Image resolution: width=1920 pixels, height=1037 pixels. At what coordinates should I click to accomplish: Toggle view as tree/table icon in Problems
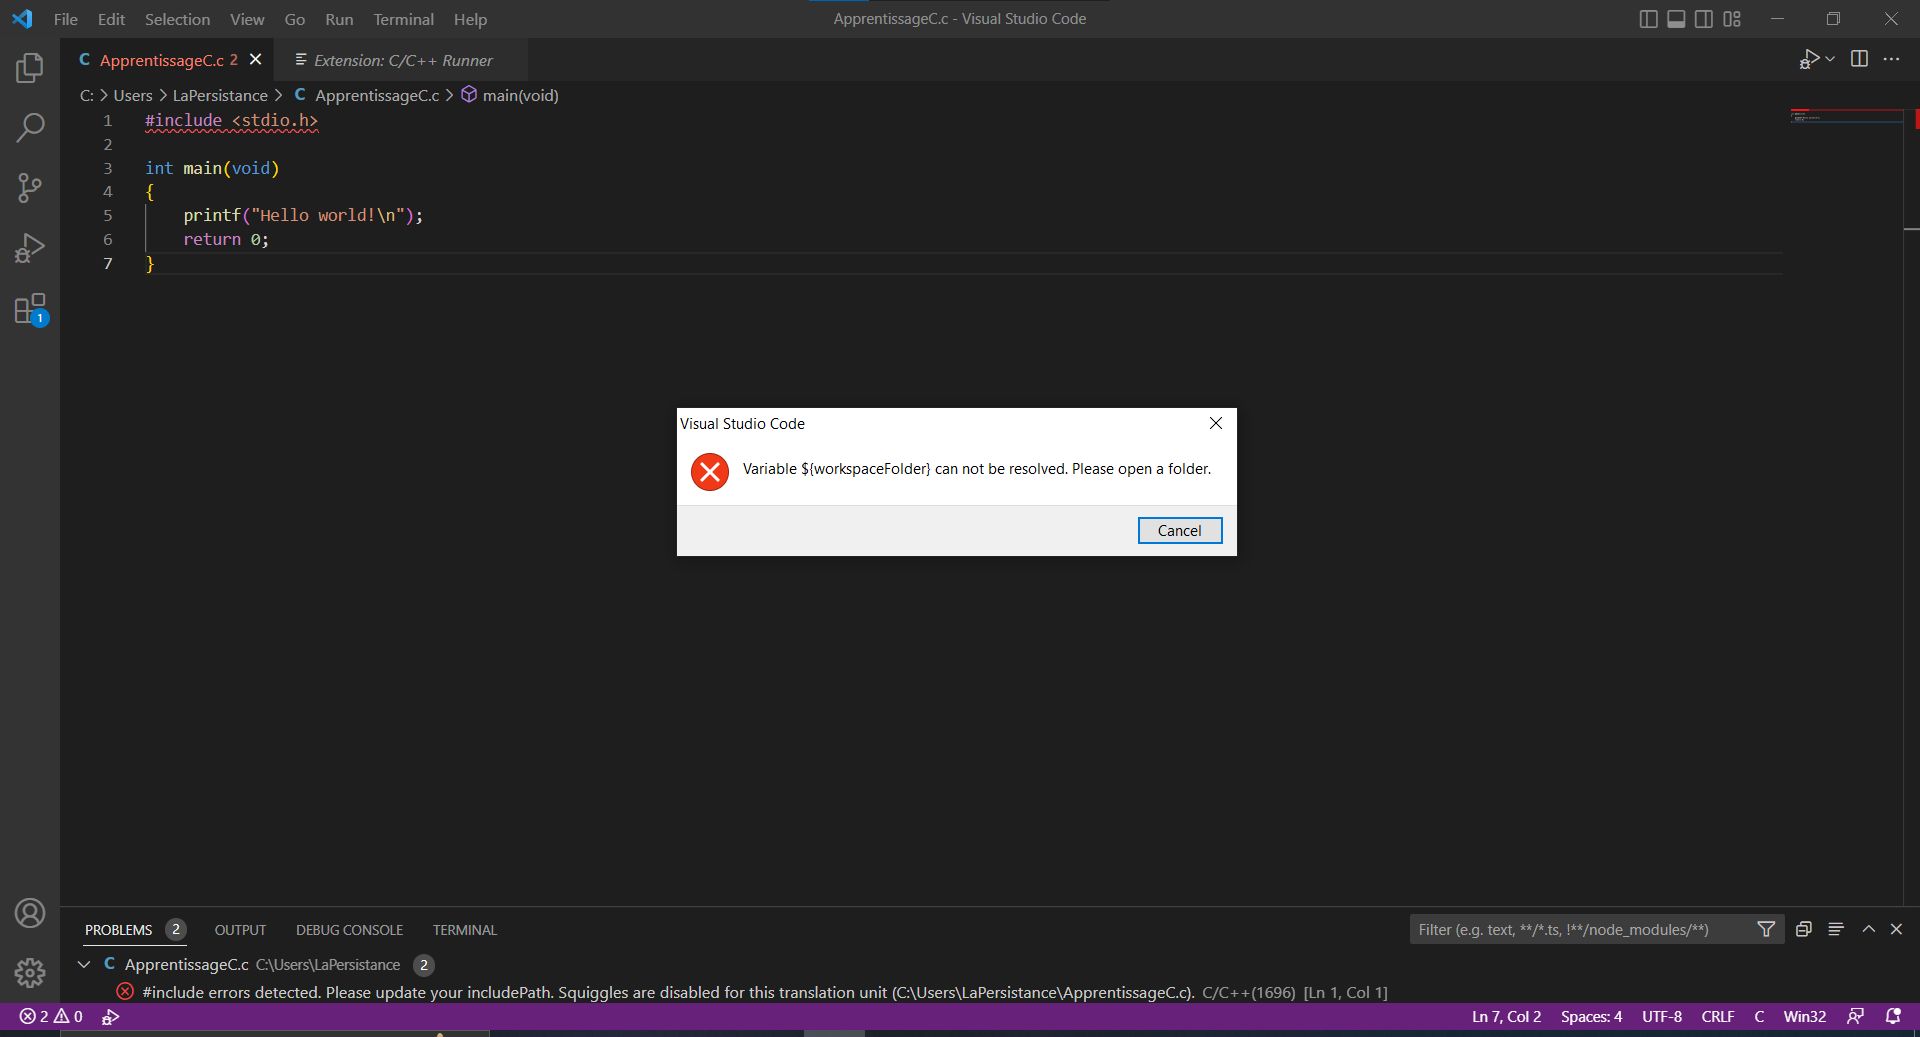coord(1836,929)
